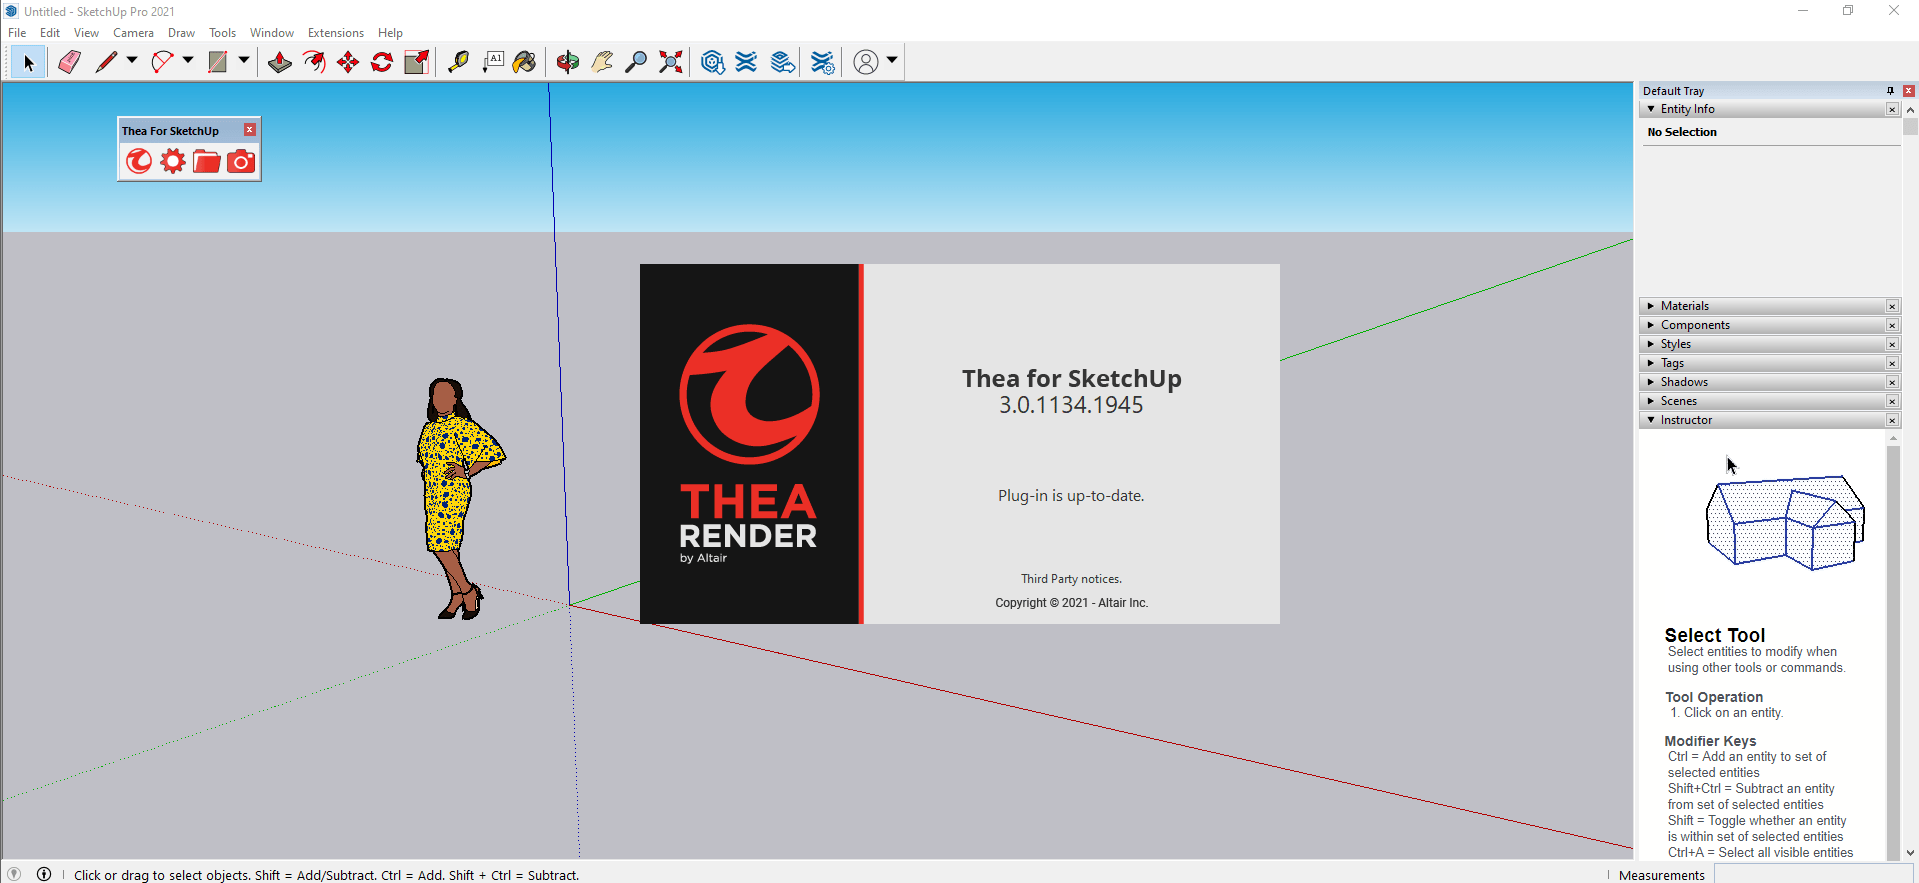
Task: Collapse the Instructor panel
Action: [1651, 420]
